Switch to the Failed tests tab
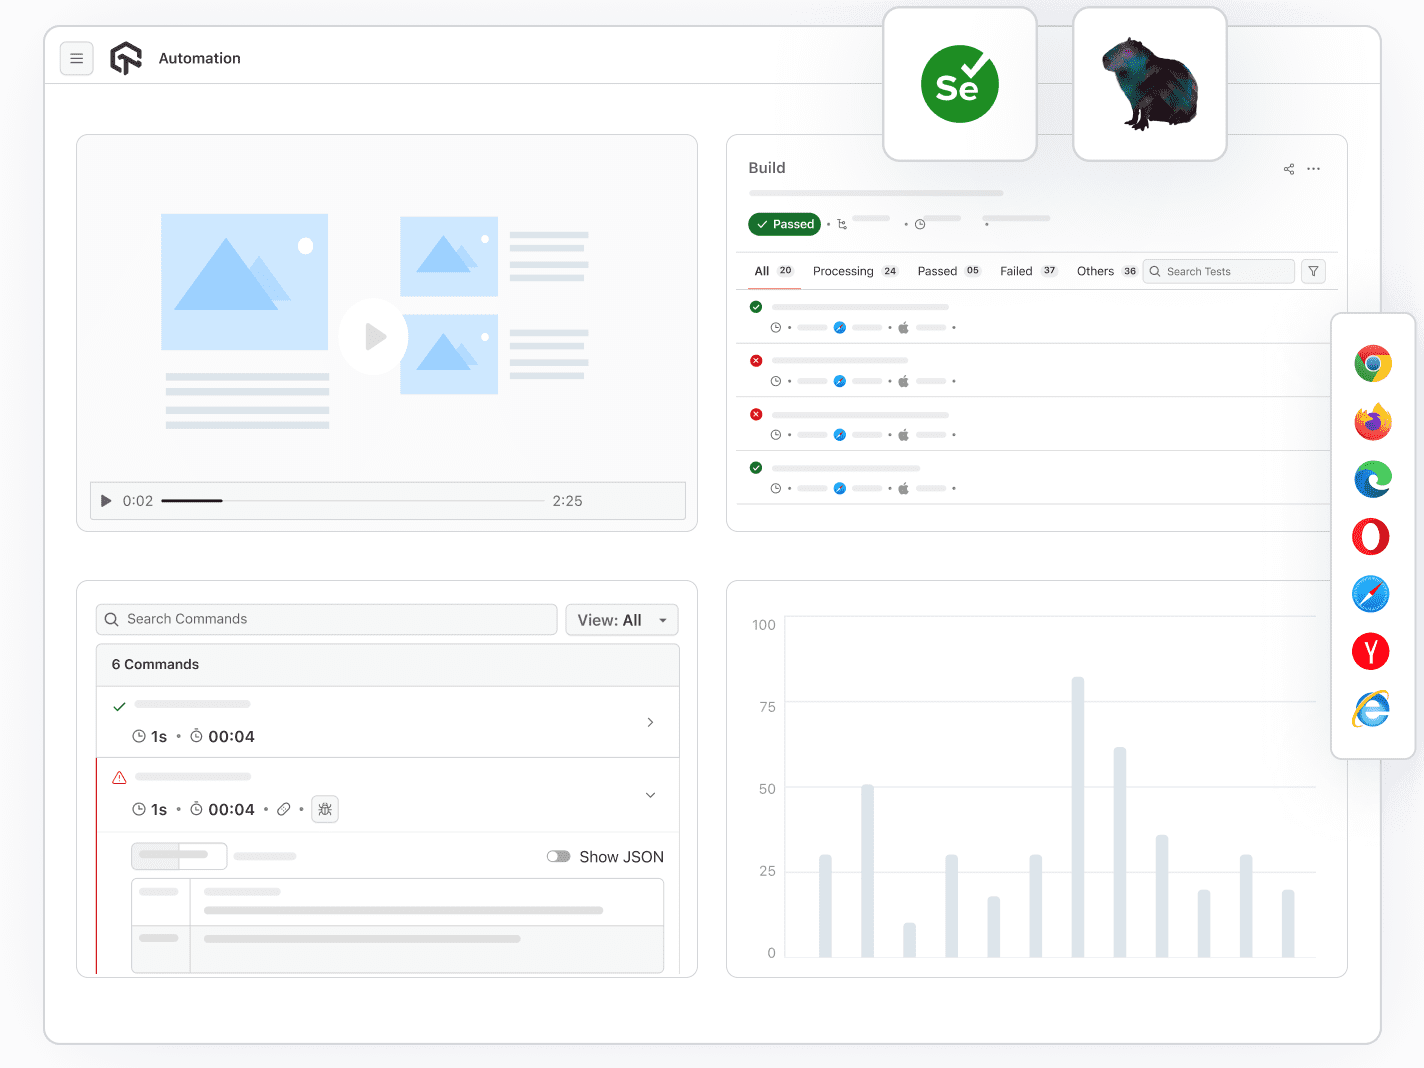Viewport: 1424px width, 1068px height. click(1016, 271)
